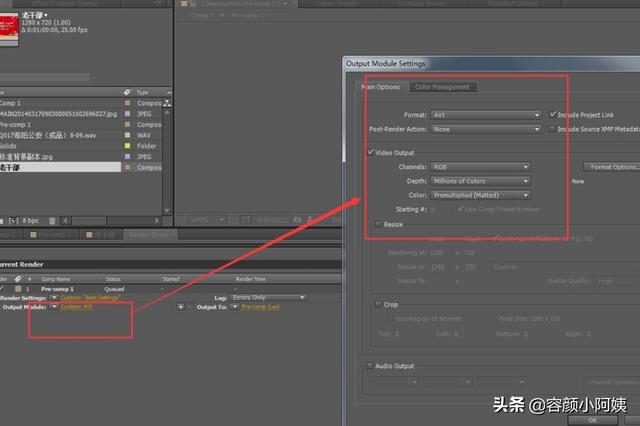This screenshot has width=640, height=426.
Task: Switch to the Color Management tab
Action: (441, 87)
